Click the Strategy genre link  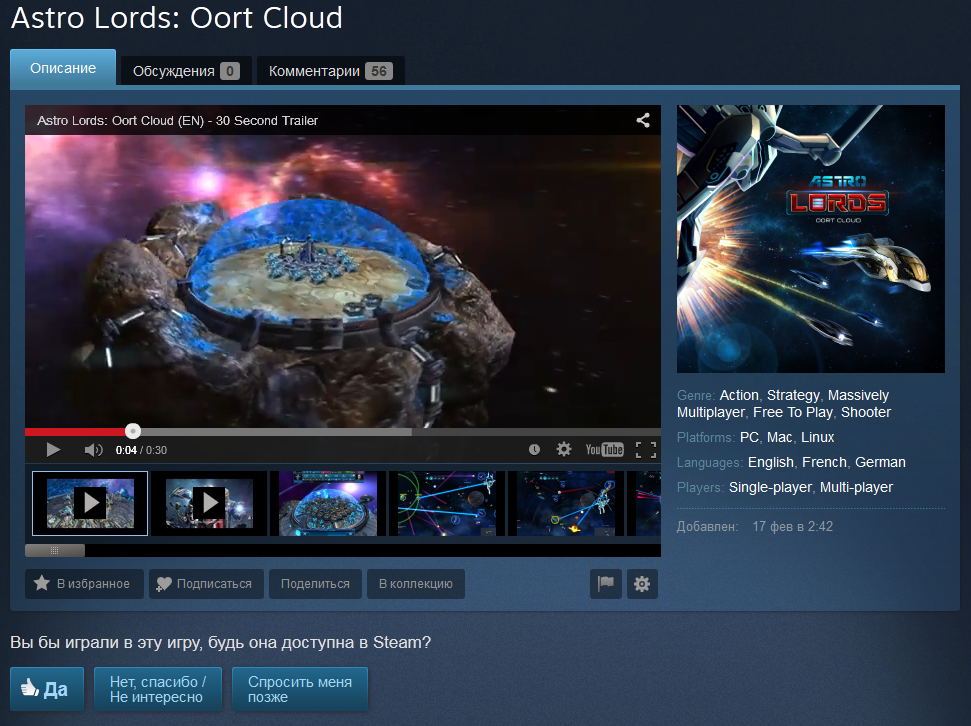(793, 395)
